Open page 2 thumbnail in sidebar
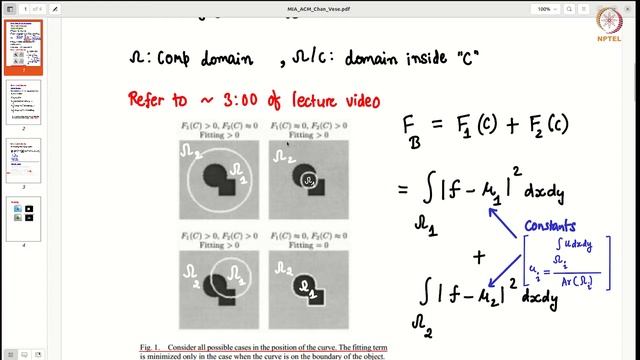This screenshot has height=360, width=640. [24, 102]
